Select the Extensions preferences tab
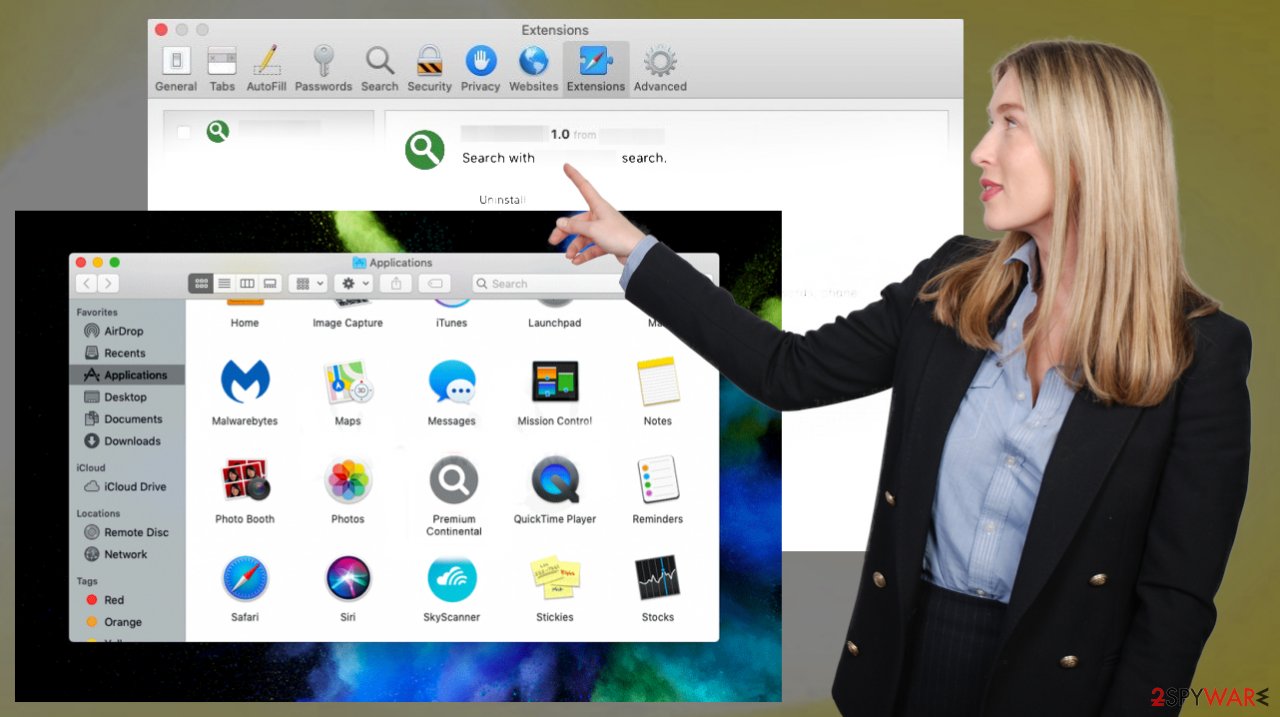 (x=596, y=69)
